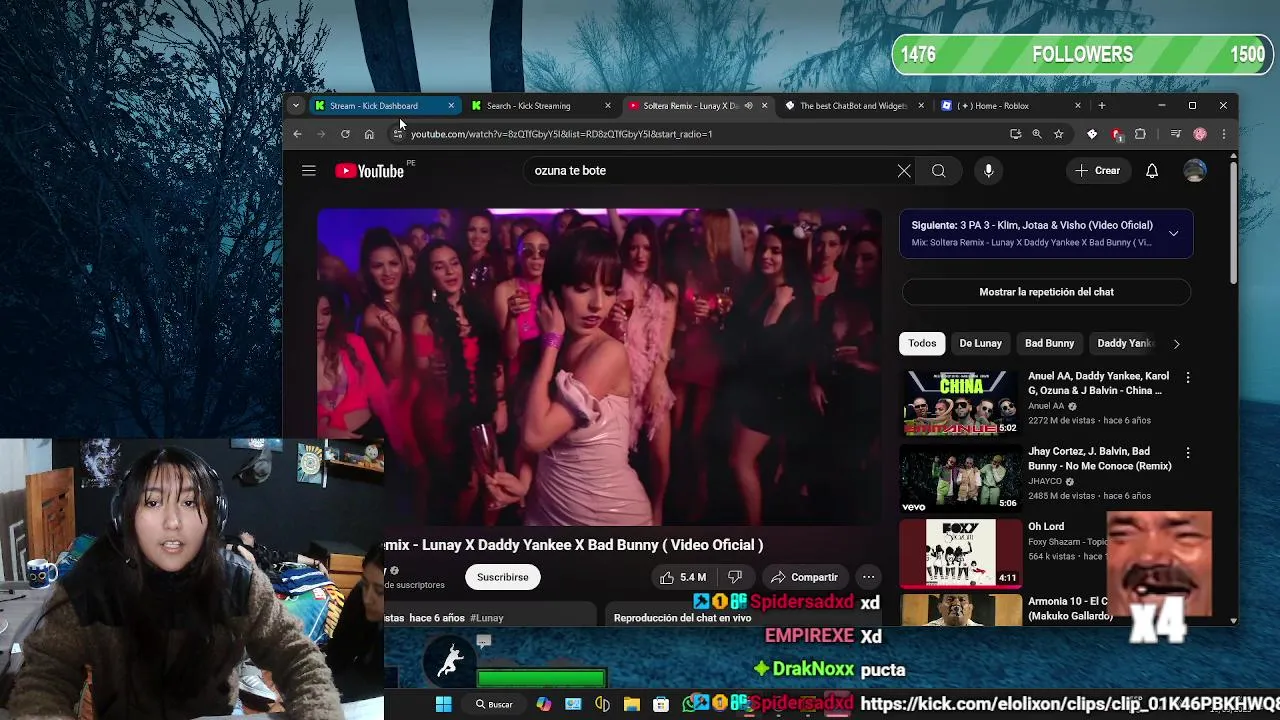Expand the Siguiente playlist panel chevron
Screen dimensions: 1280x720
point(1174,234)
